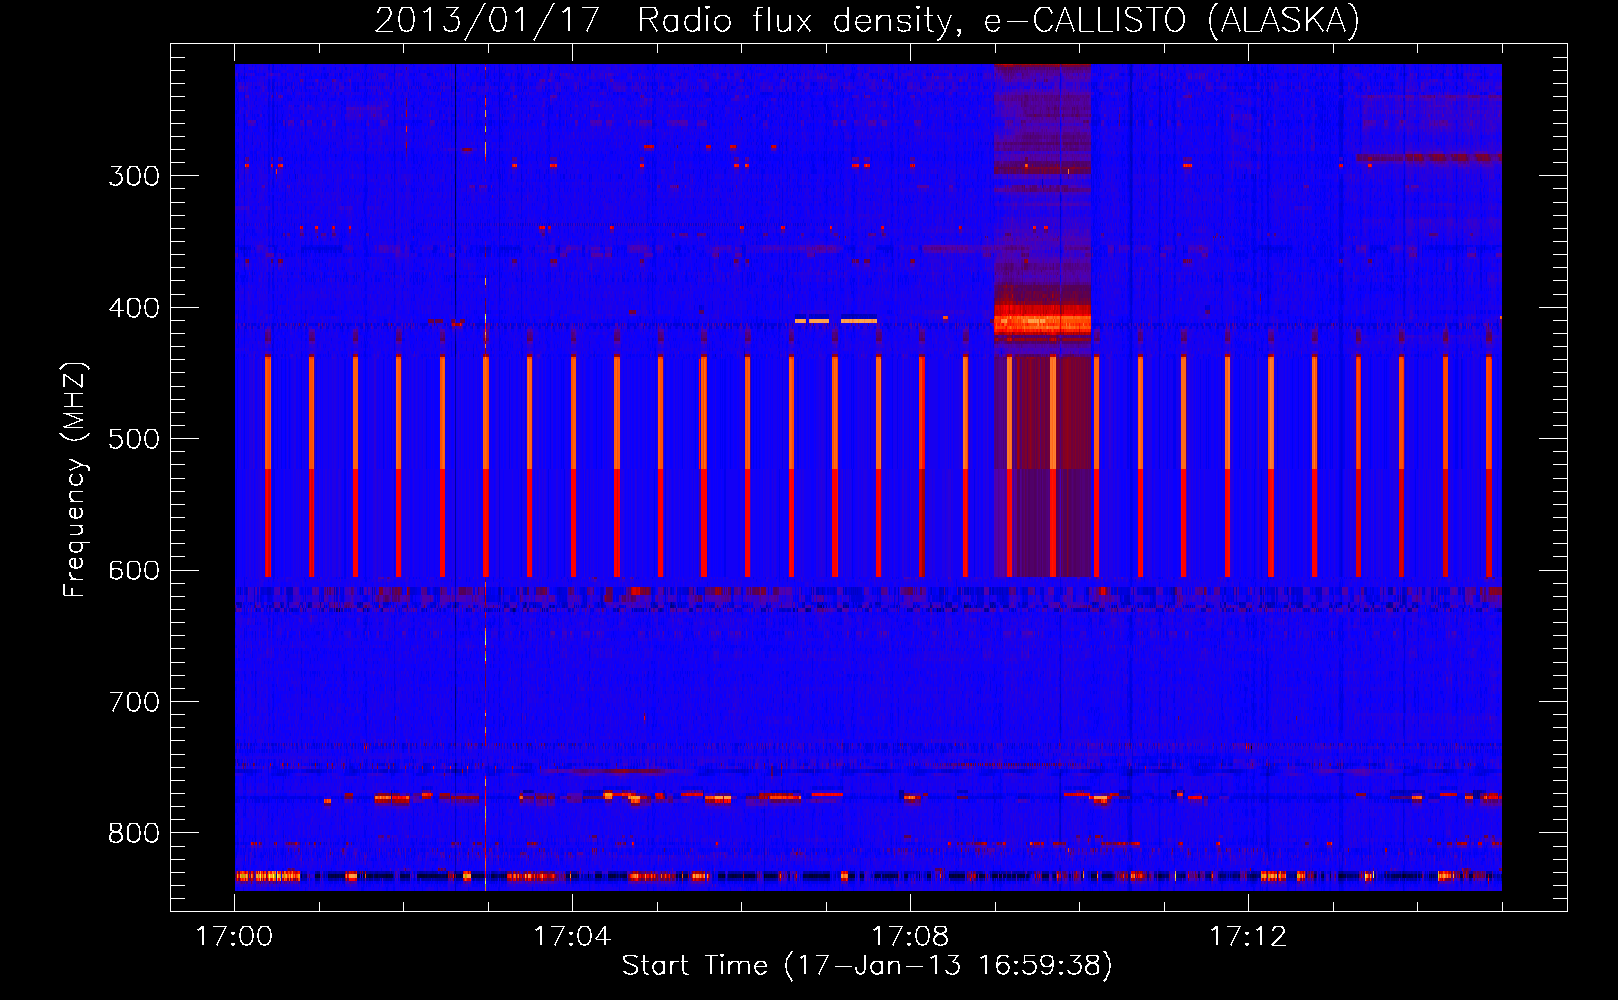Click the plot title 'Radio flux density, e-CALLISTO (ALASKA)'
Image resolution: width=1618 pixels, height=1000 pixels.
(998, 20)
